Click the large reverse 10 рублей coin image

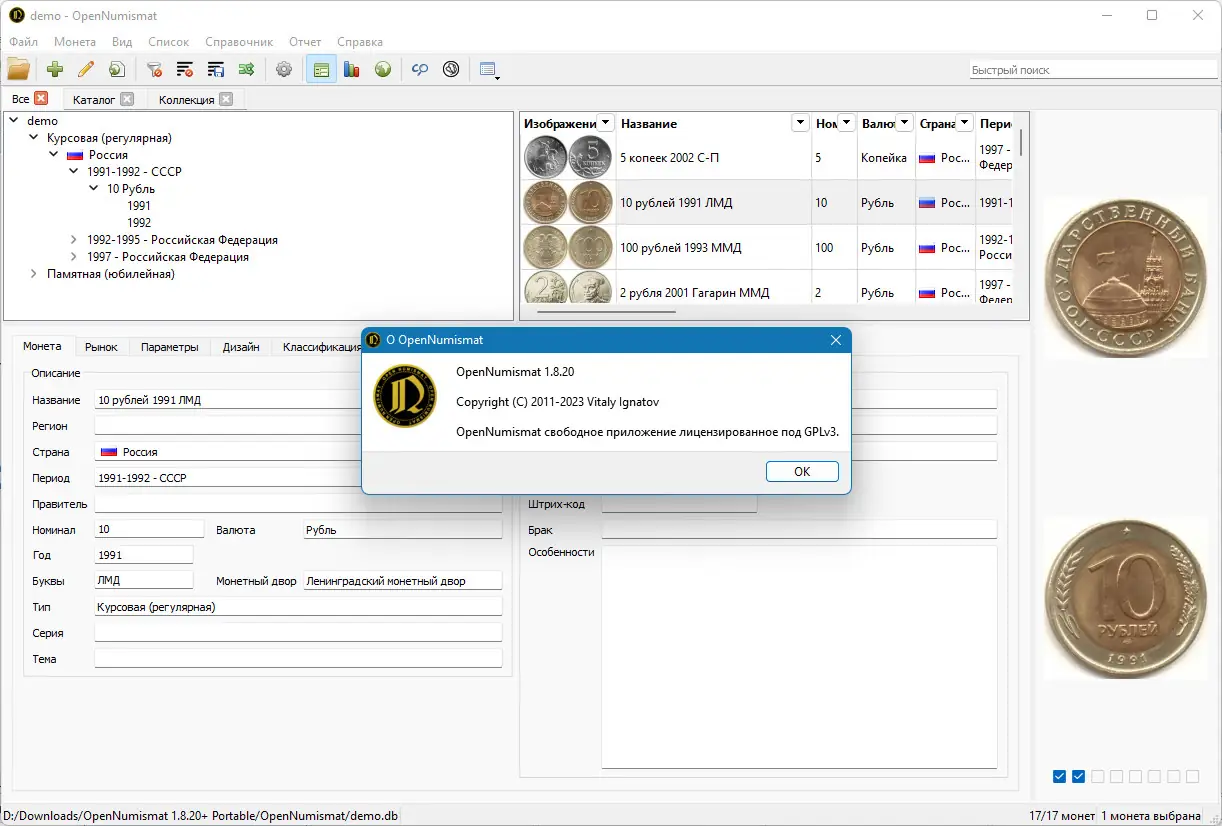pyautogui.click(x=1127, y=598)
